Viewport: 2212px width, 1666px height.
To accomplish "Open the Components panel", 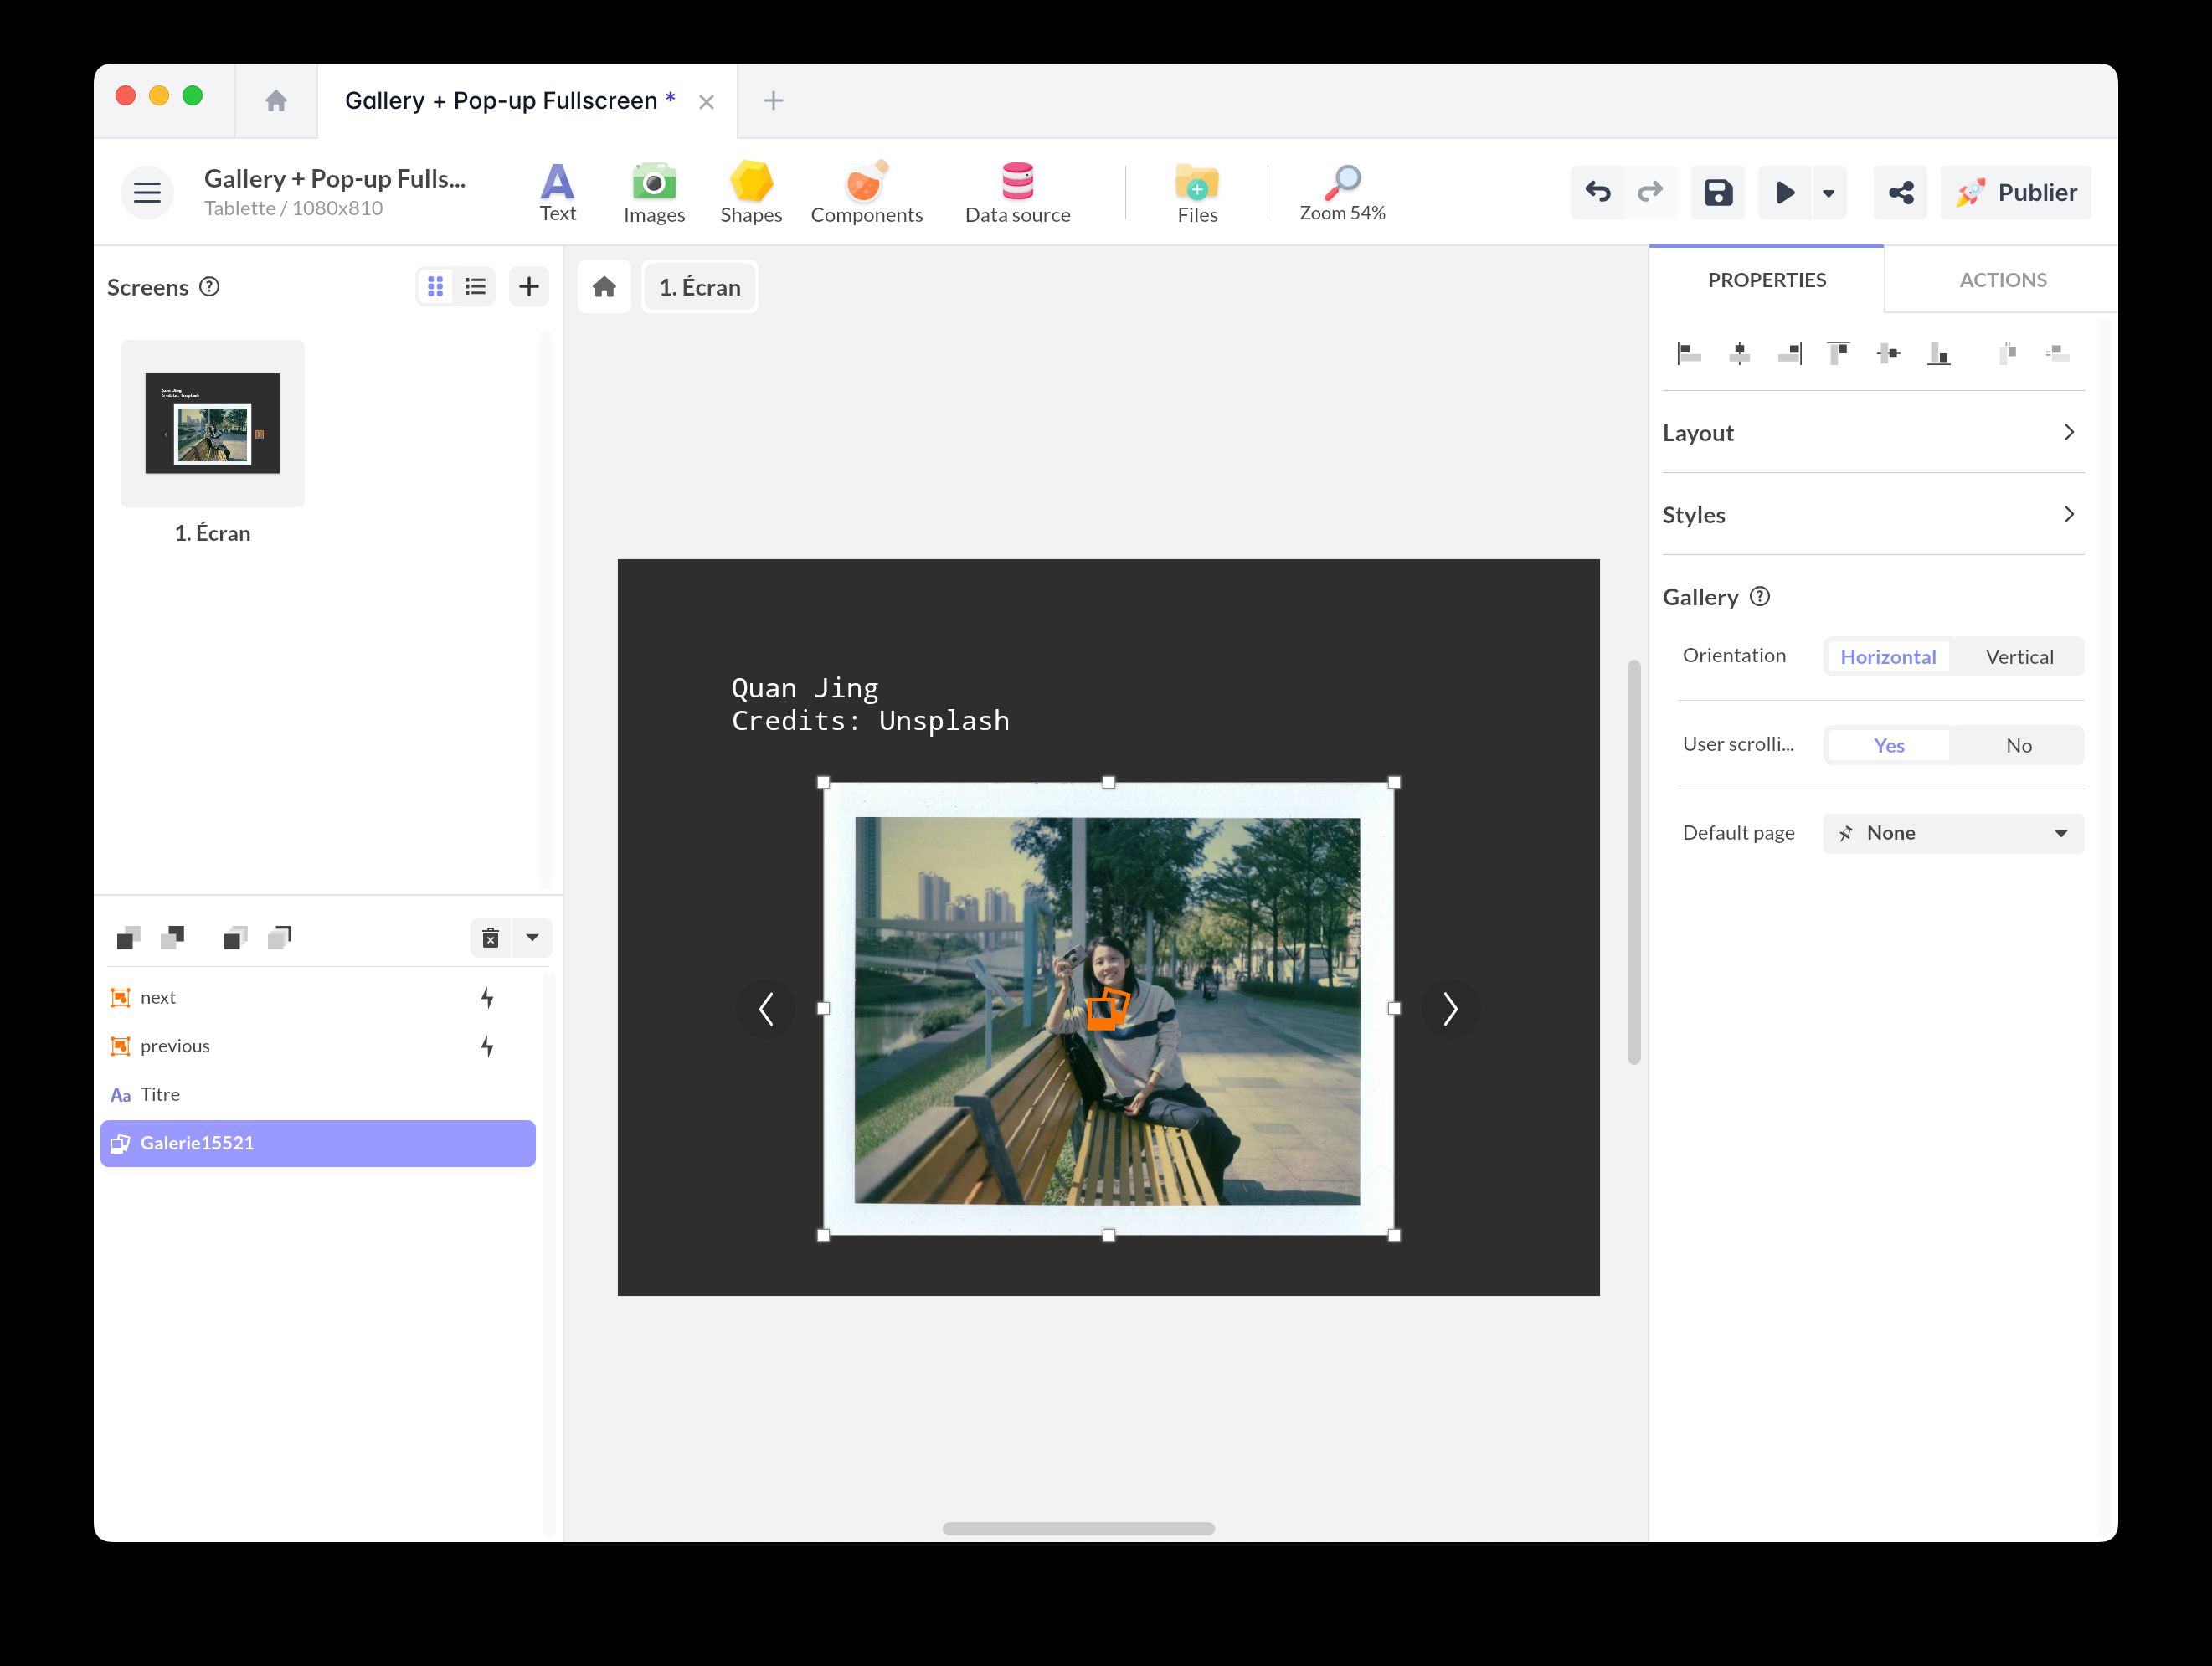I will [x=866, y=192].
